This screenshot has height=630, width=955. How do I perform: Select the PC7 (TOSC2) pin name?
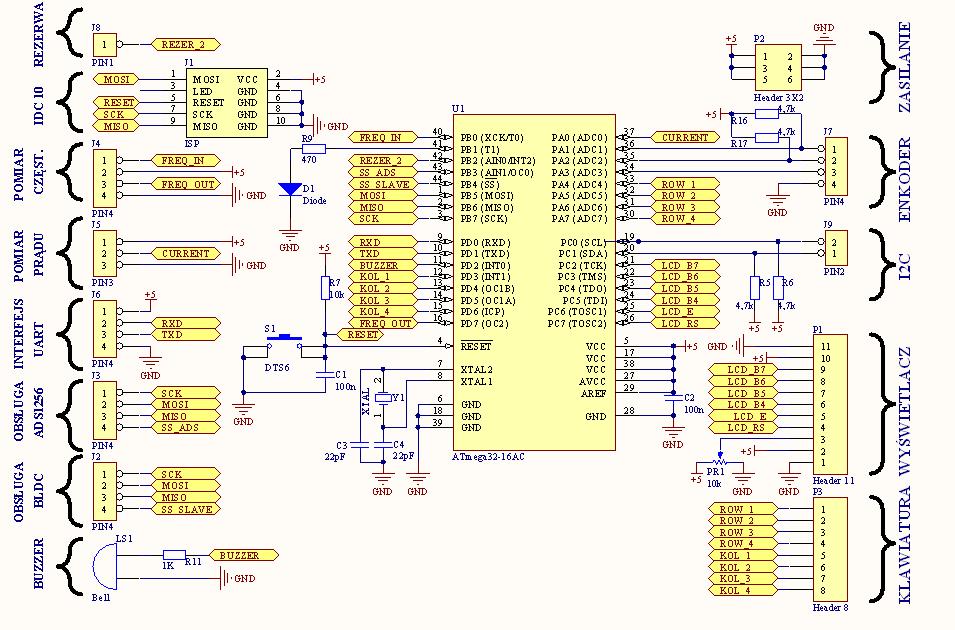[x=577, y=324]
